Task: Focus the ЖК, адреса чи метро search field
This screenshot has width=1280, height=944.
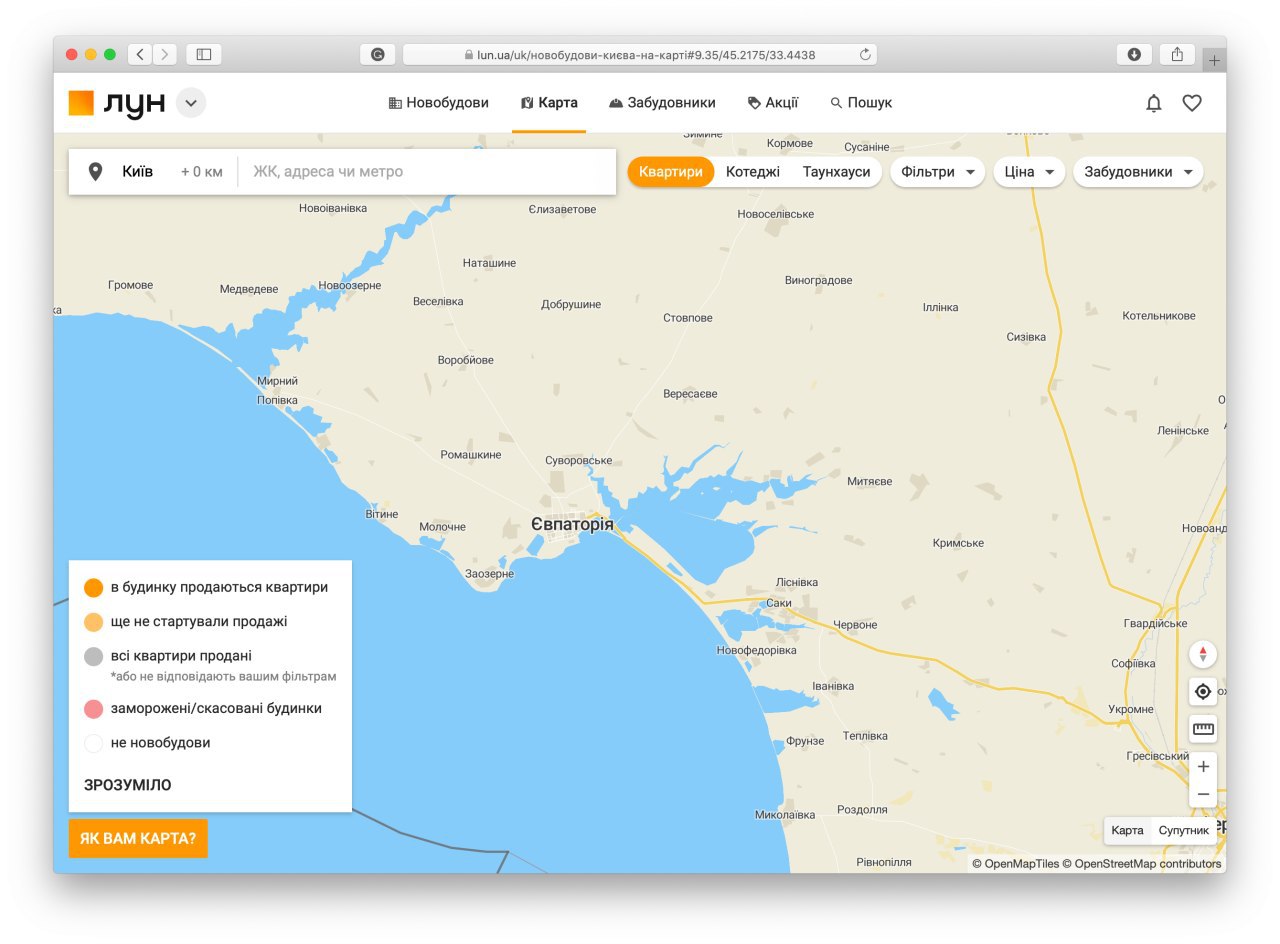Action: coord(427,172)
